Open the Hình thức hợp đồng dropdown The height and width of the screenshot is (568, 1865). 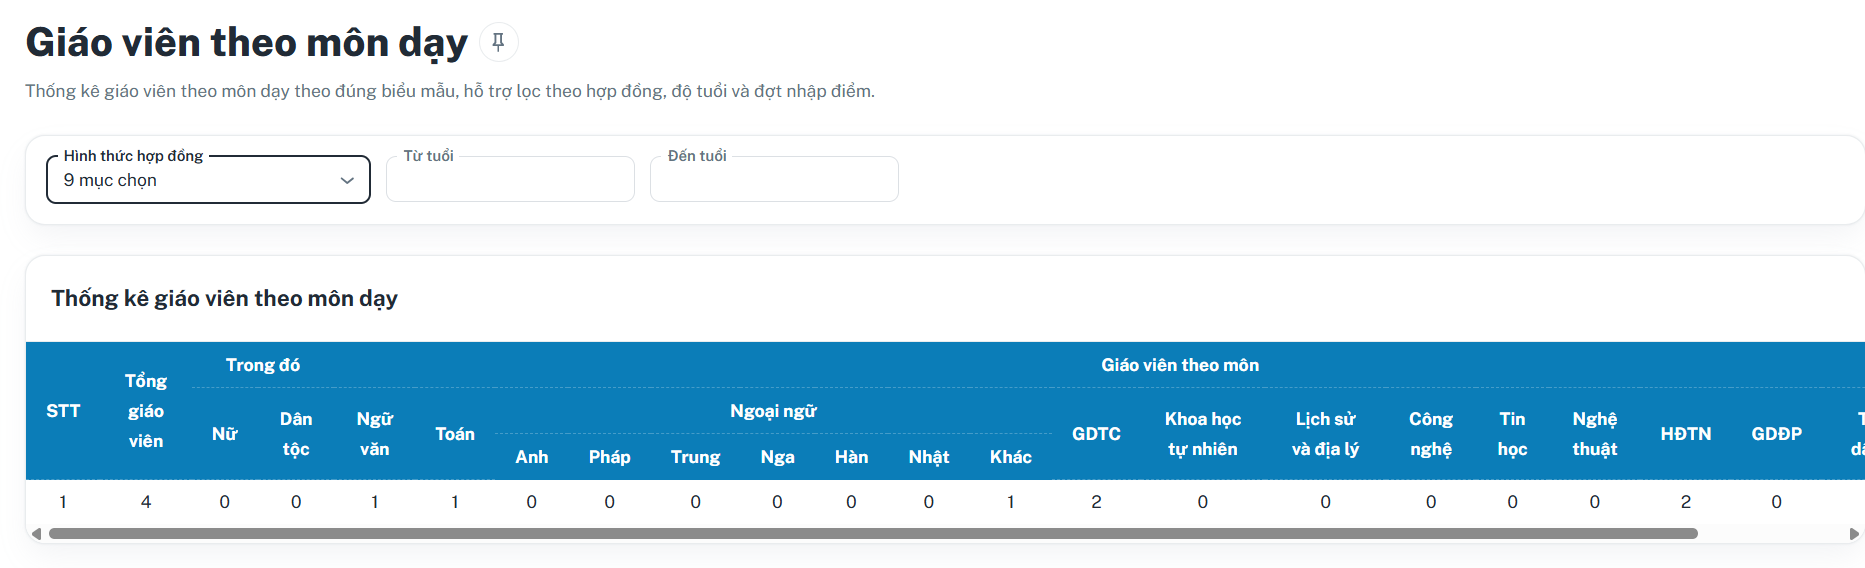208,180
